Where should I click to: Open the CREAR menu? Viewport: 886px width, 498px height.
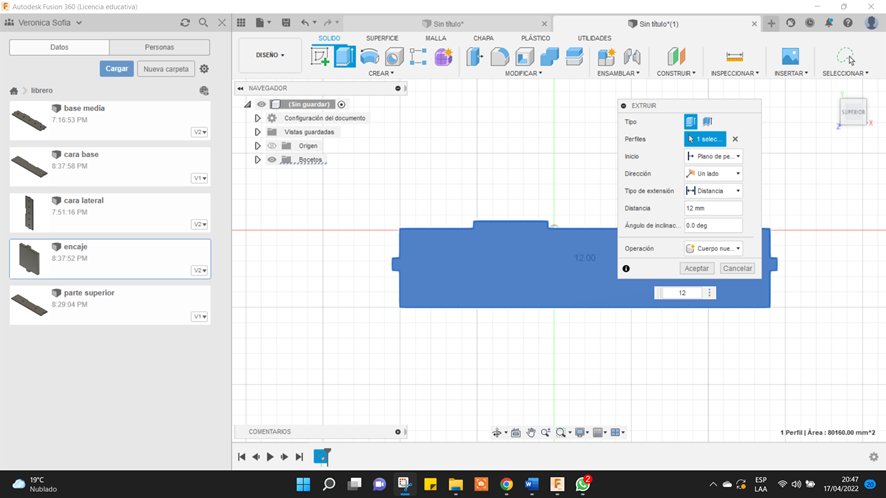(x=381, y=73)
